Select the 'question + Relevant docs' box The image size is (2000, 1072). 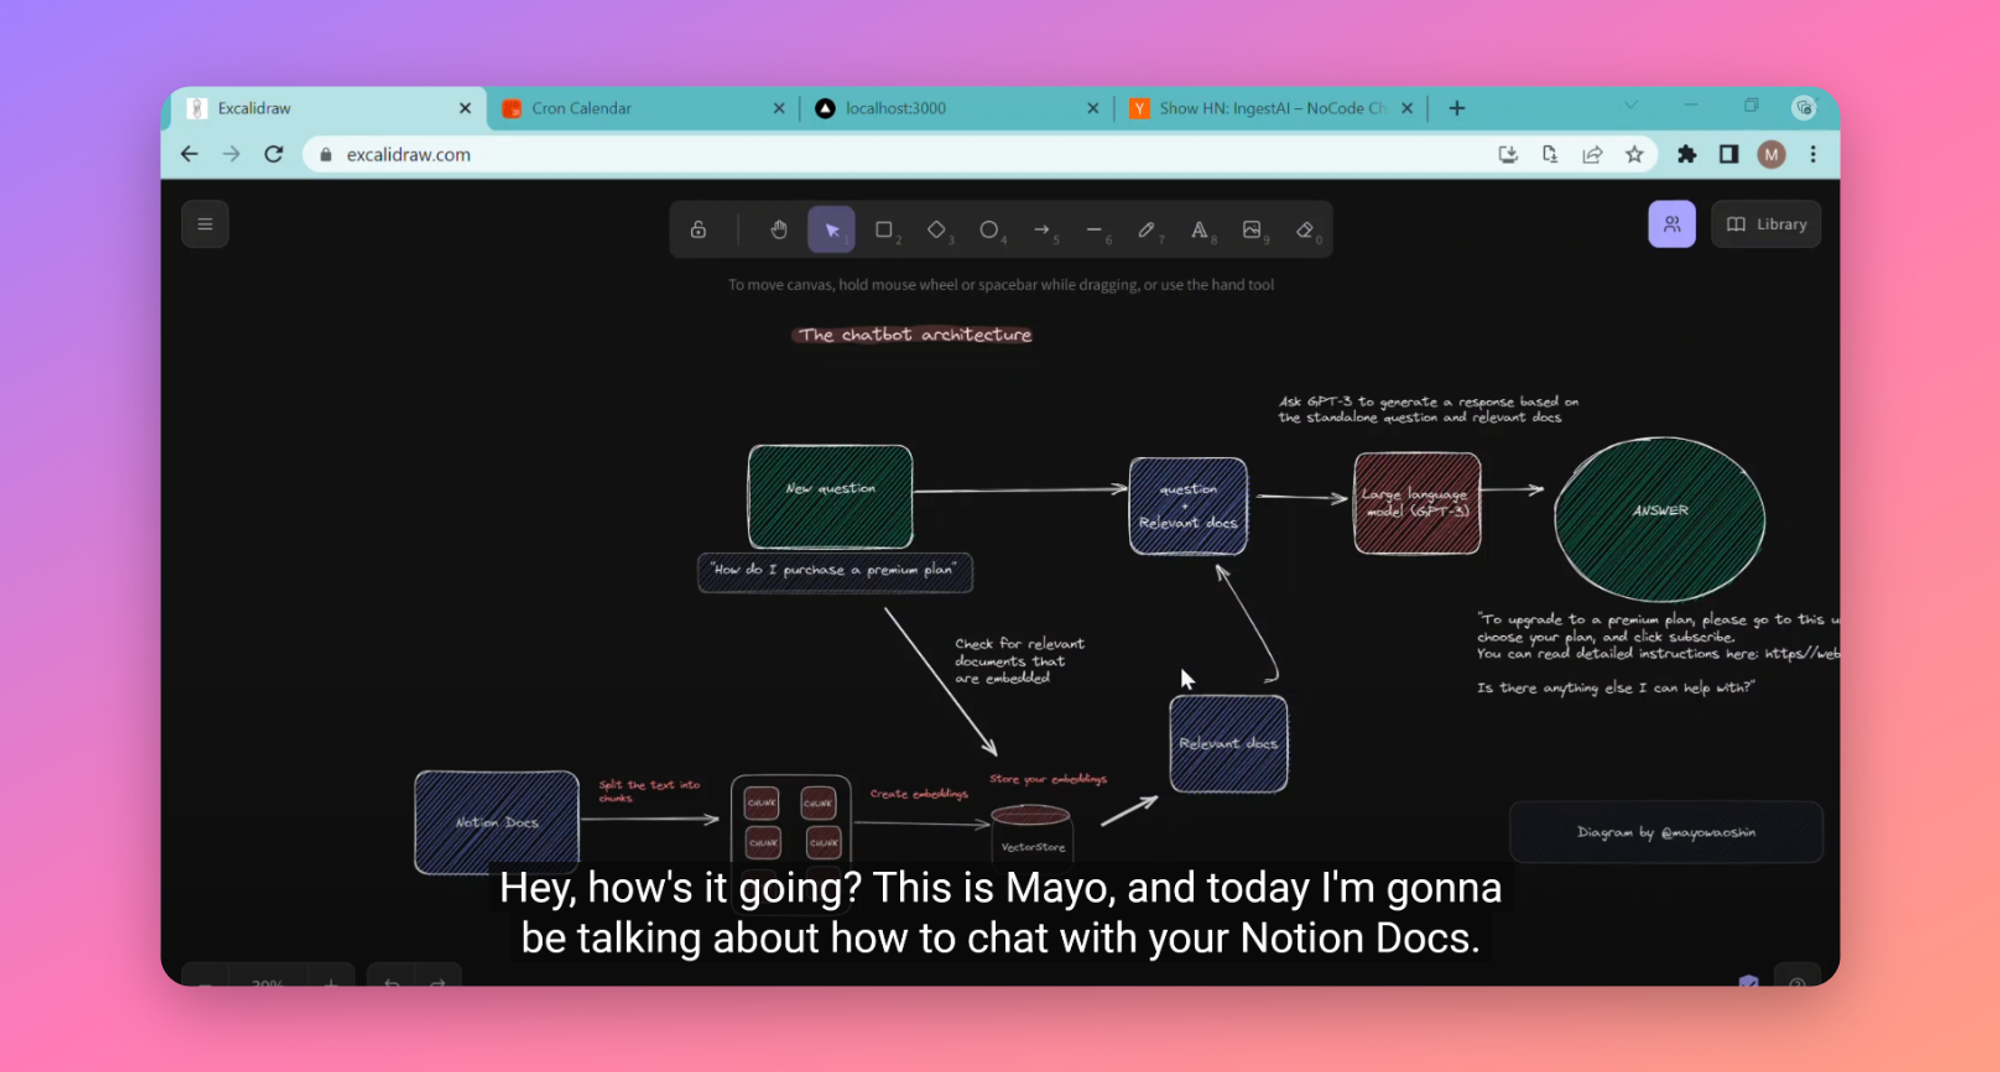click(1188, 506)
